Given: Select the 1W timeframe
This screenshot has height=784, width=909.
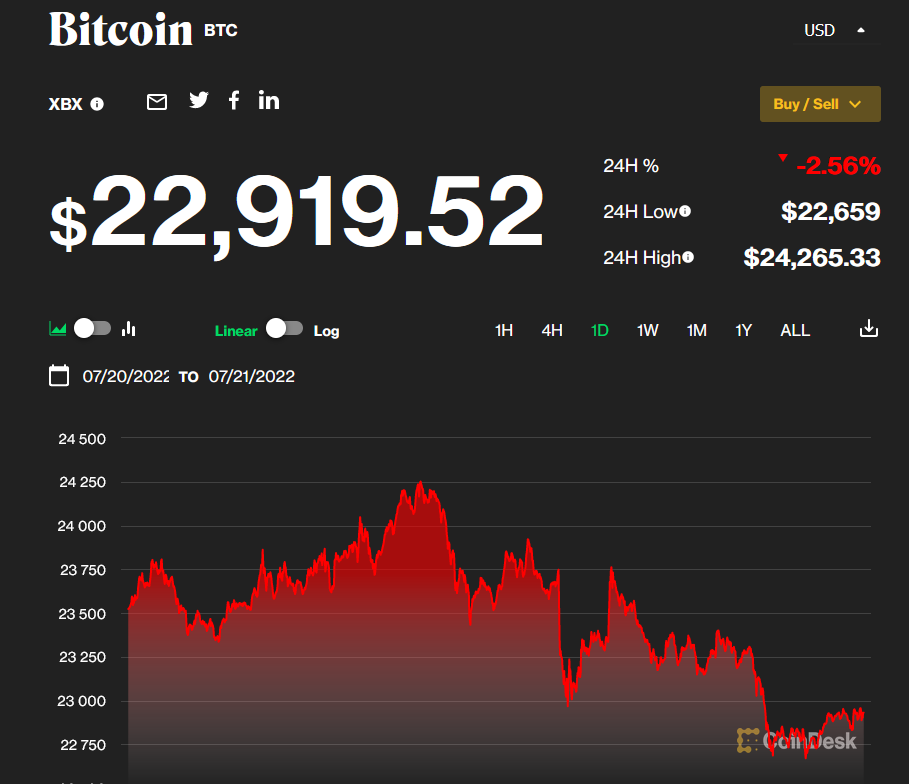Looking at the screenshot, I should click(x=648, y=330).
